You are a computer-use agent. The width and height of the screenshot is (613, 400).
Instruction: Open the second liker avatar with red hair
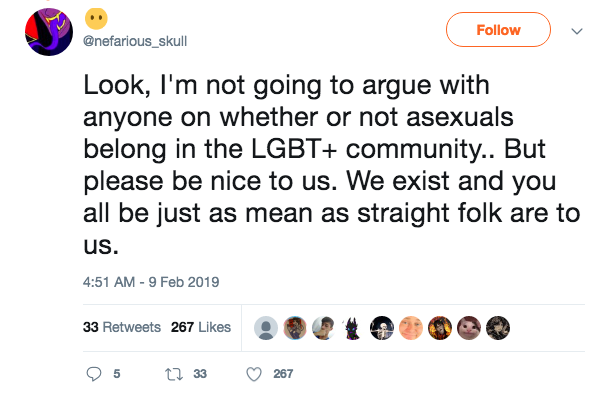295,328
